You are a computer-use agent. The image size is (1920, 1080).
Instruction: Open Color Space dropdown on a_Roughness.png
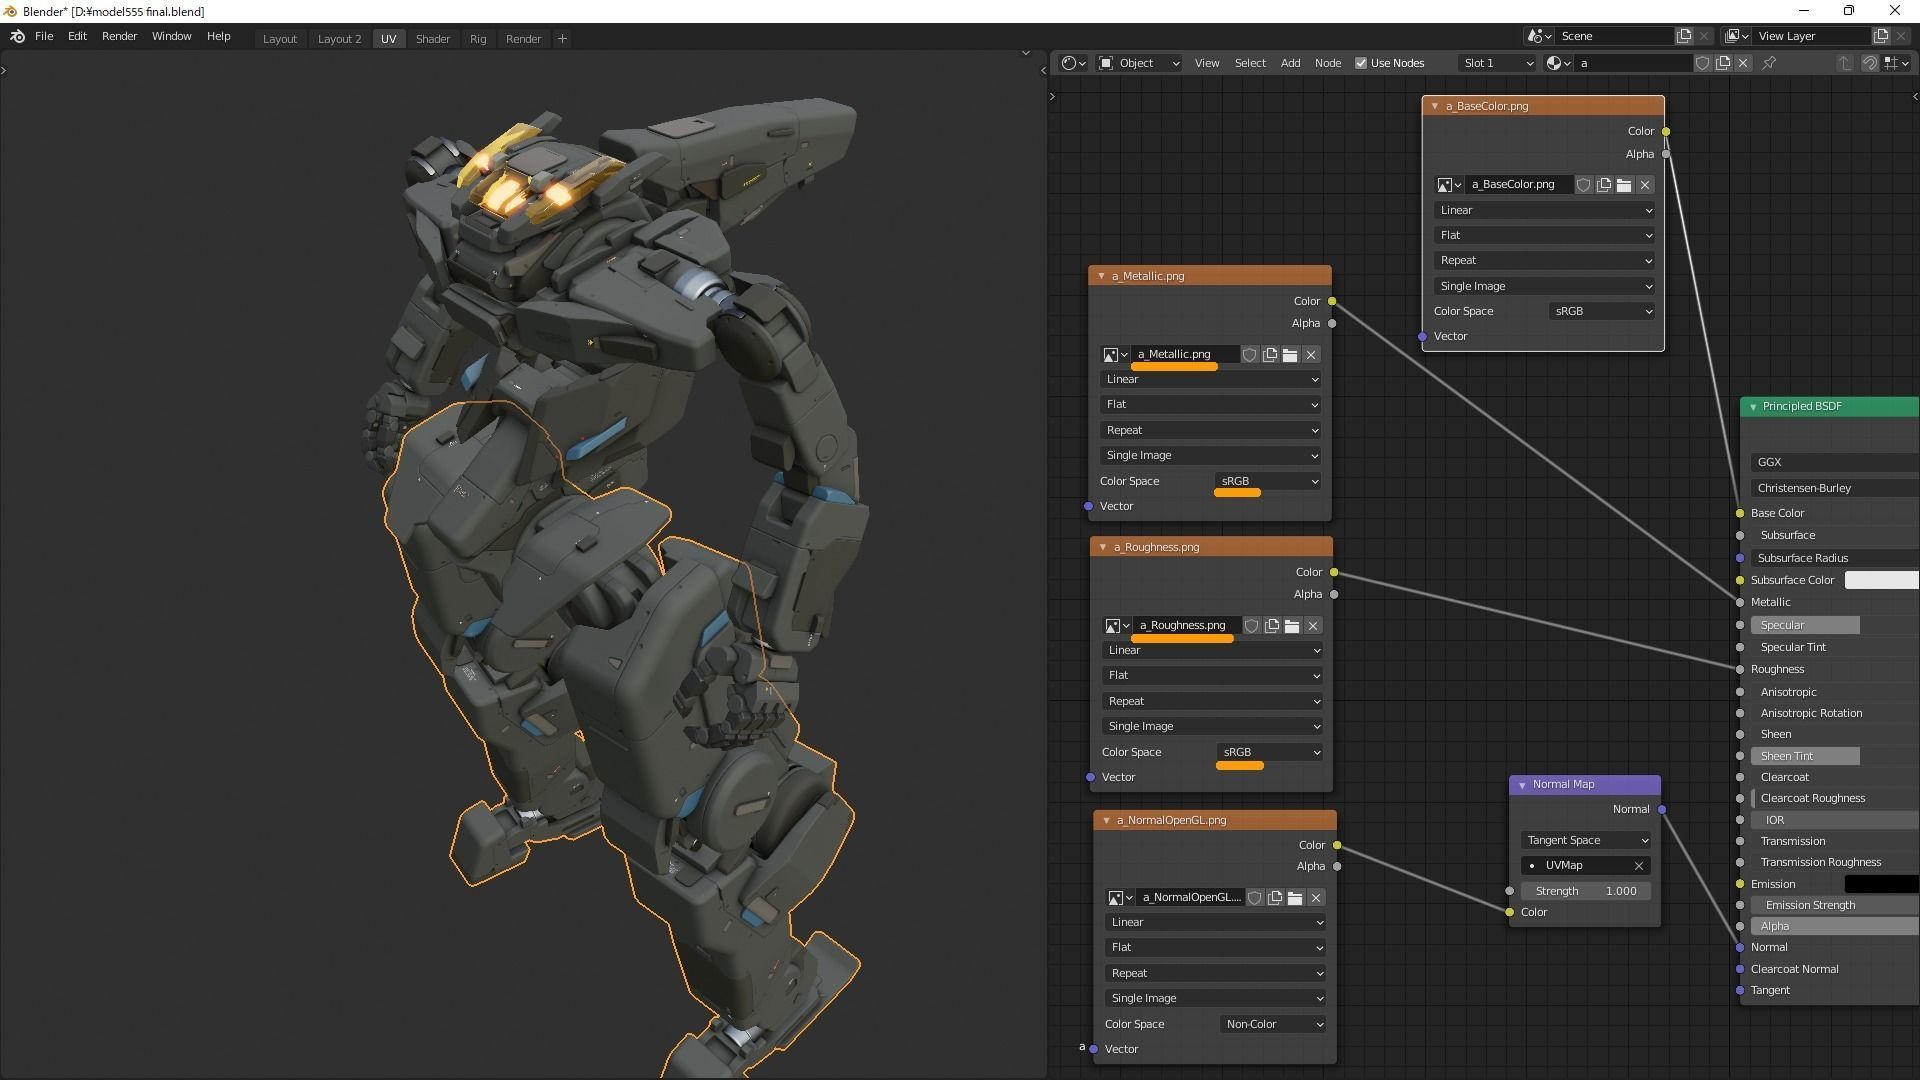(1269, 752)
